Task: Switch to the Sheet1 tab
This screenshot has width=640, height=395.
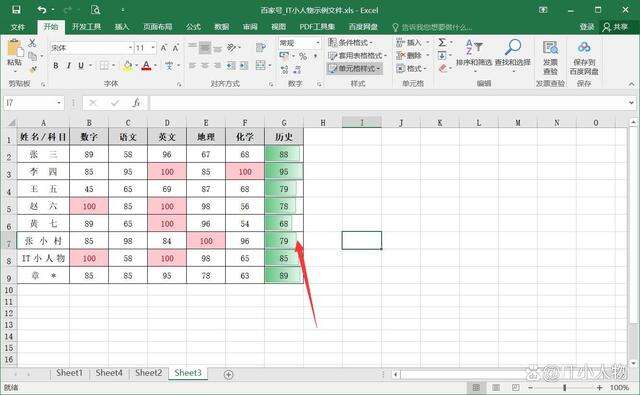Action: coord(69,373)
